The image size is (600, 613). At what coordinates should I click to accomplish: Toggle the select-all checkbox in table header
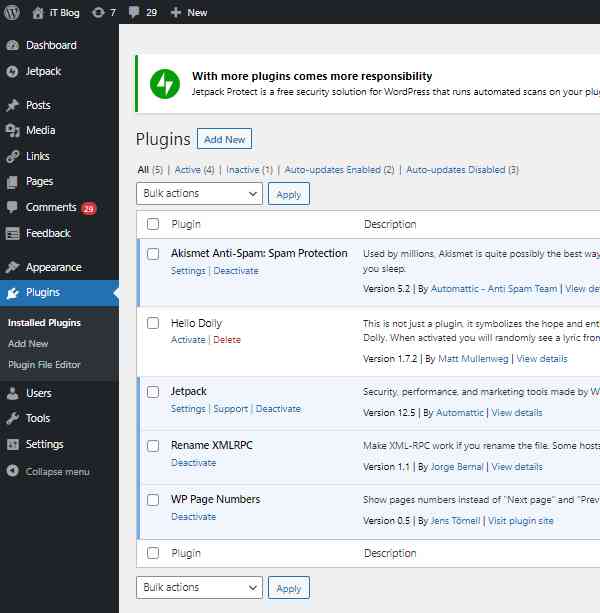tap(153, 224)
